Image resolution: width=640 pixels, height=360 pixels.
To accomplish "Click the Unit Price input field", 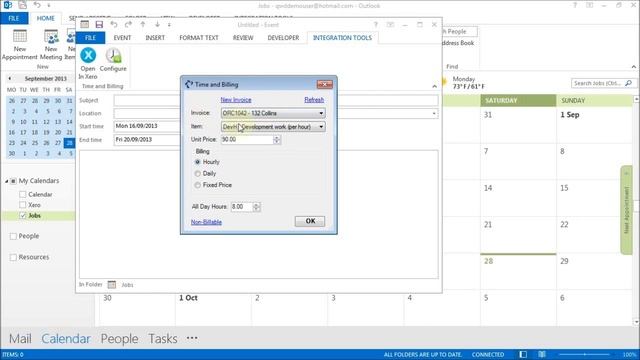I will point(247,140).
